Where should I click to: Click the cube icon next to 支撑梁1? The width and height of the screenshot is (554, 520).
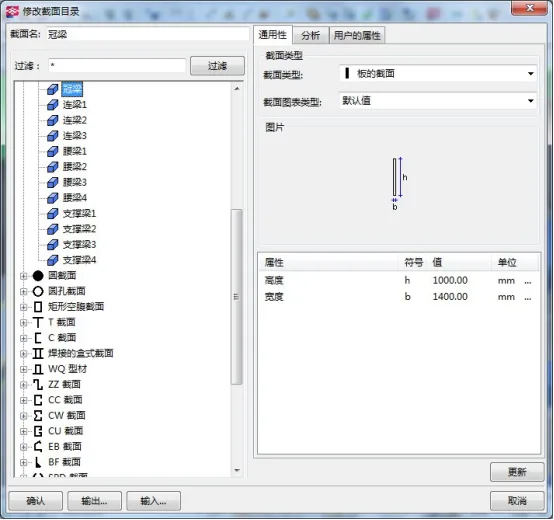(x=53, y=214)
